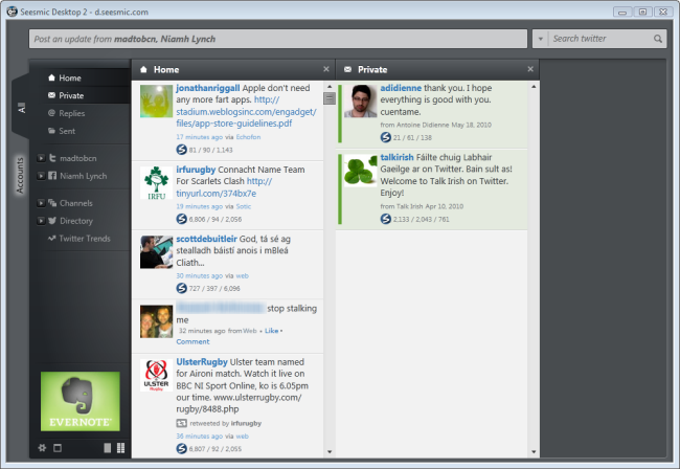Open Twitter Trends in sidebar
This screenshot has height=469, width=680.
pyautogui.click(x=79, y=239)
